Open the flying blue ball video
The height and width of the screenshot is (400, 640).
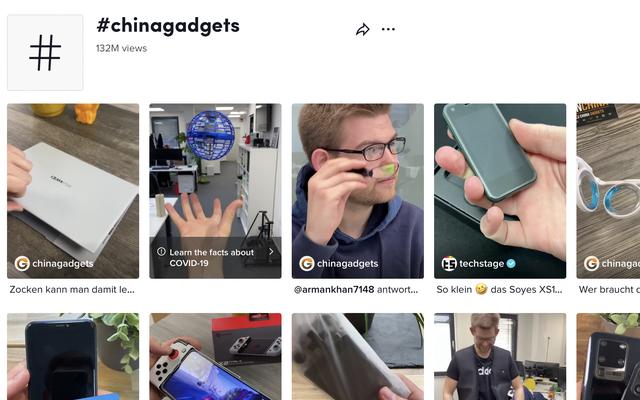pyautogui.click(x=215, y=191)
